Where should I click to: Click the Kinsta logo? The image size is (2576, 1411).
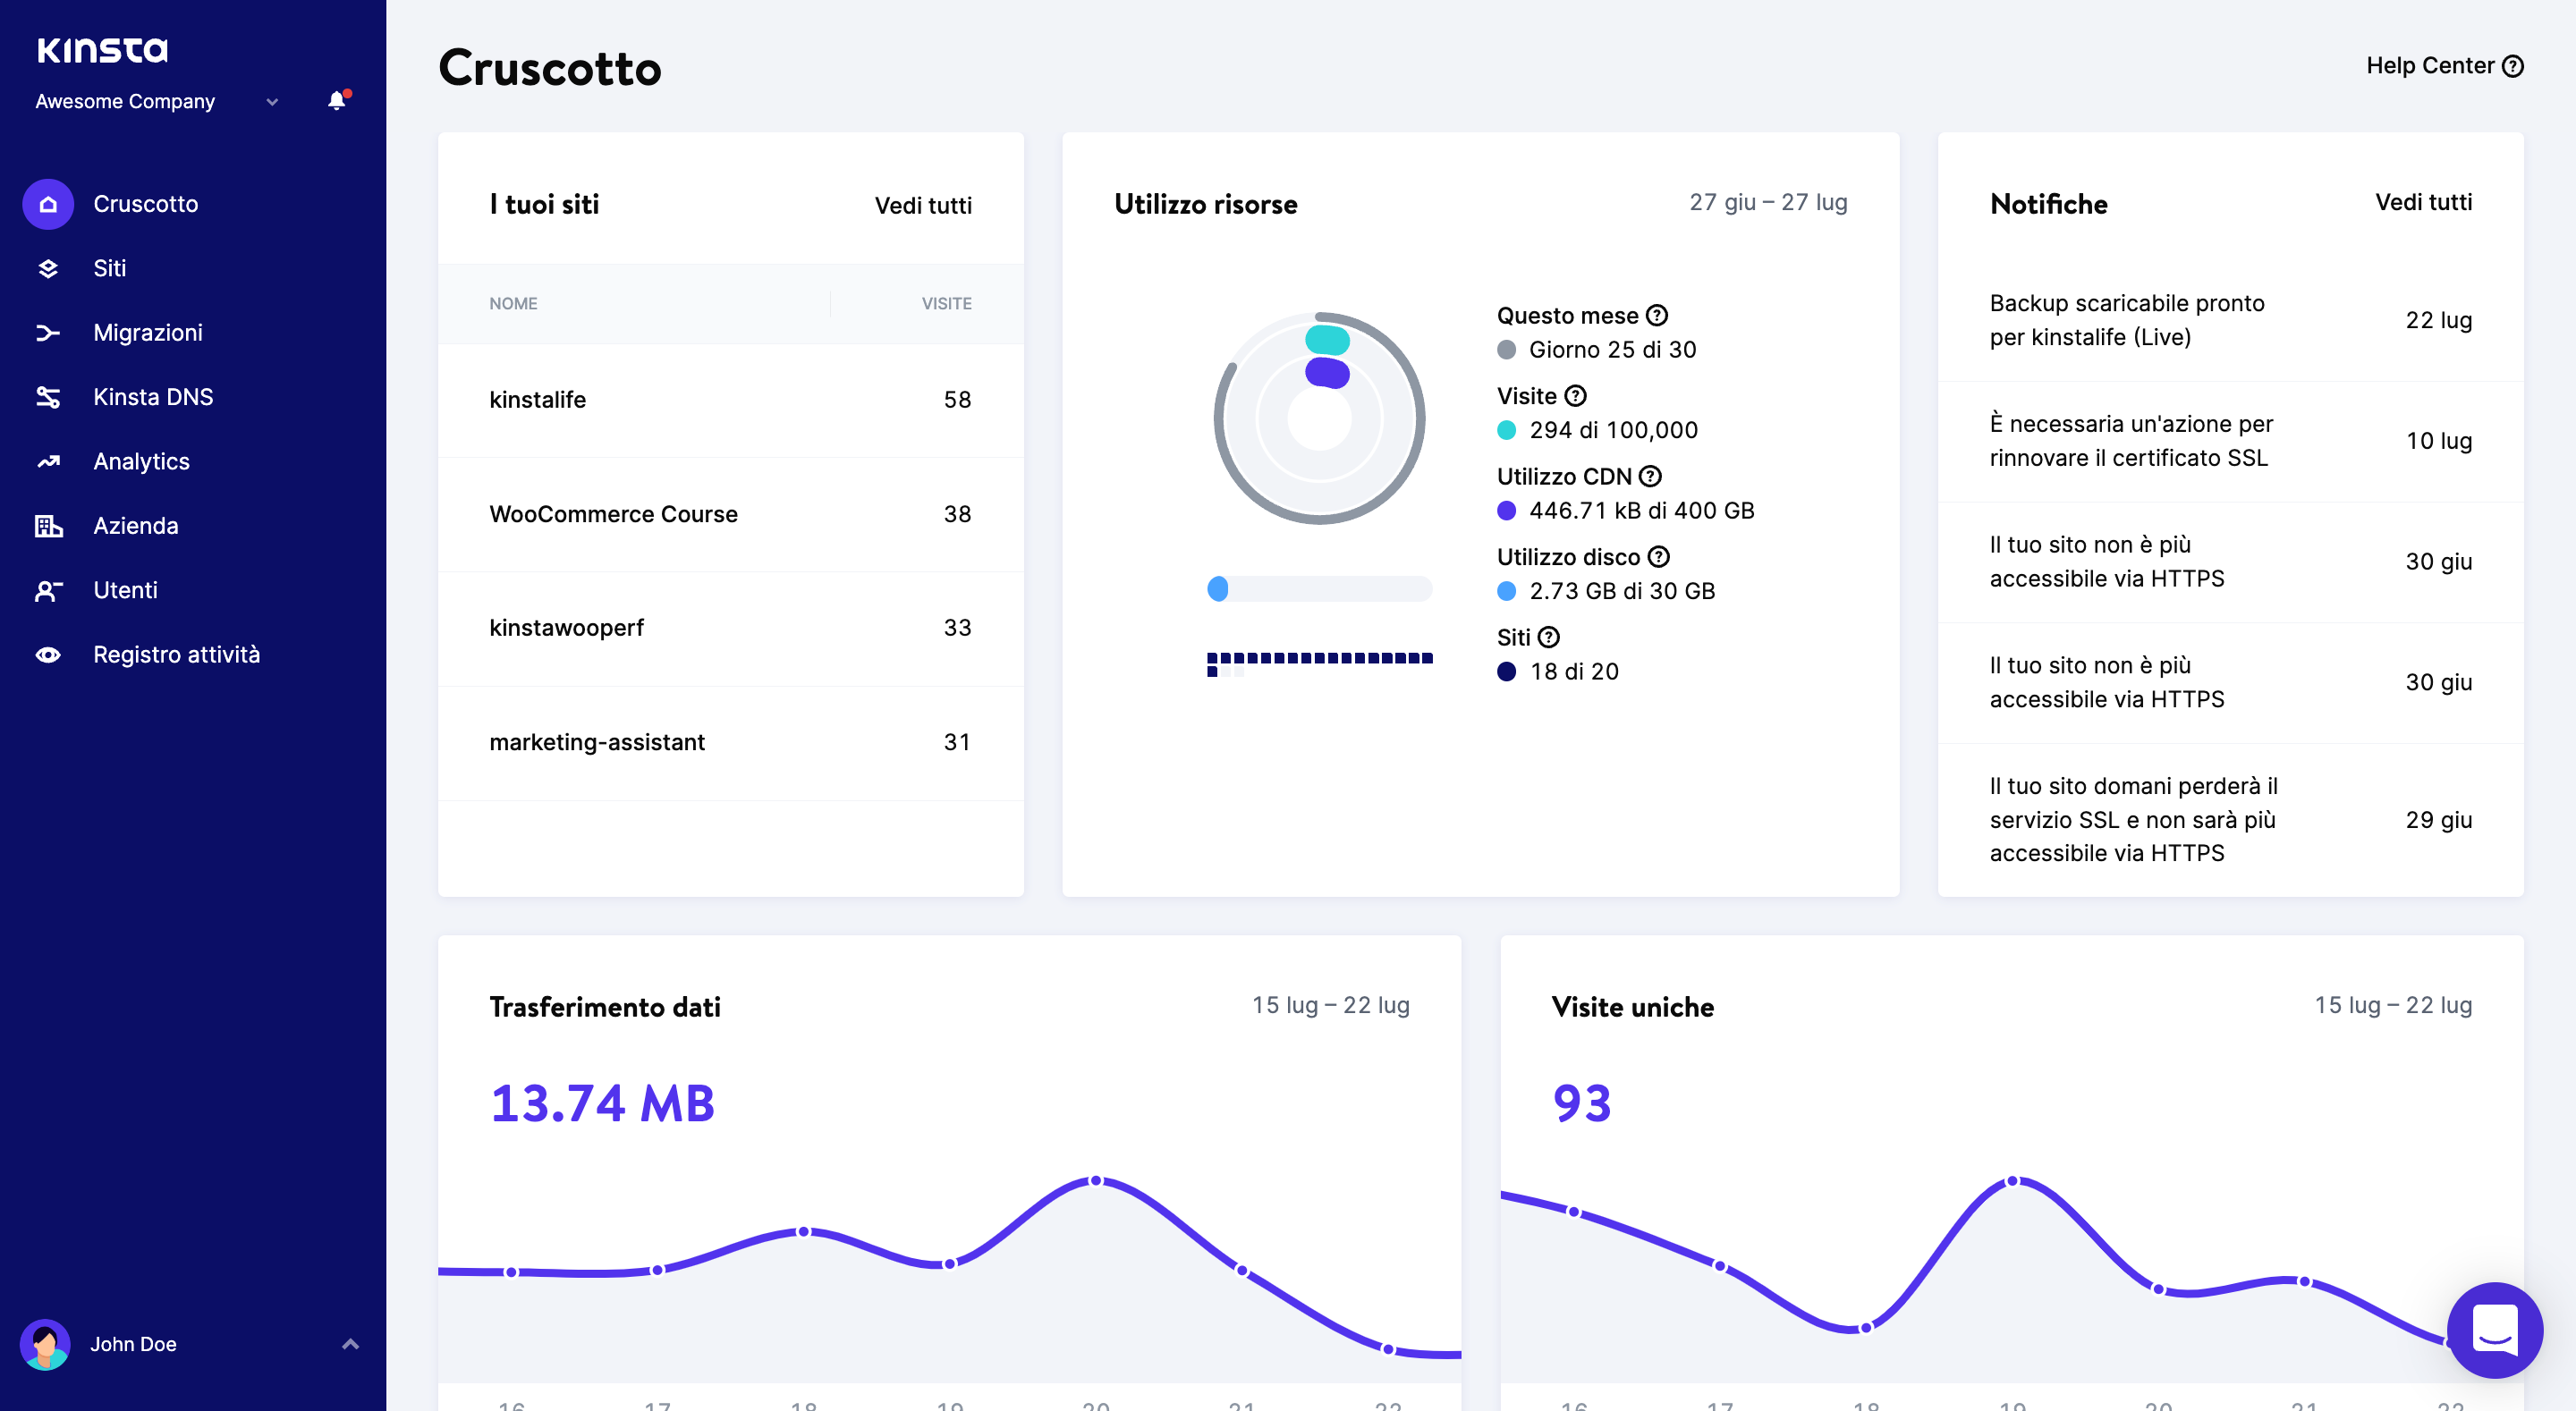[x=103, y=49]
